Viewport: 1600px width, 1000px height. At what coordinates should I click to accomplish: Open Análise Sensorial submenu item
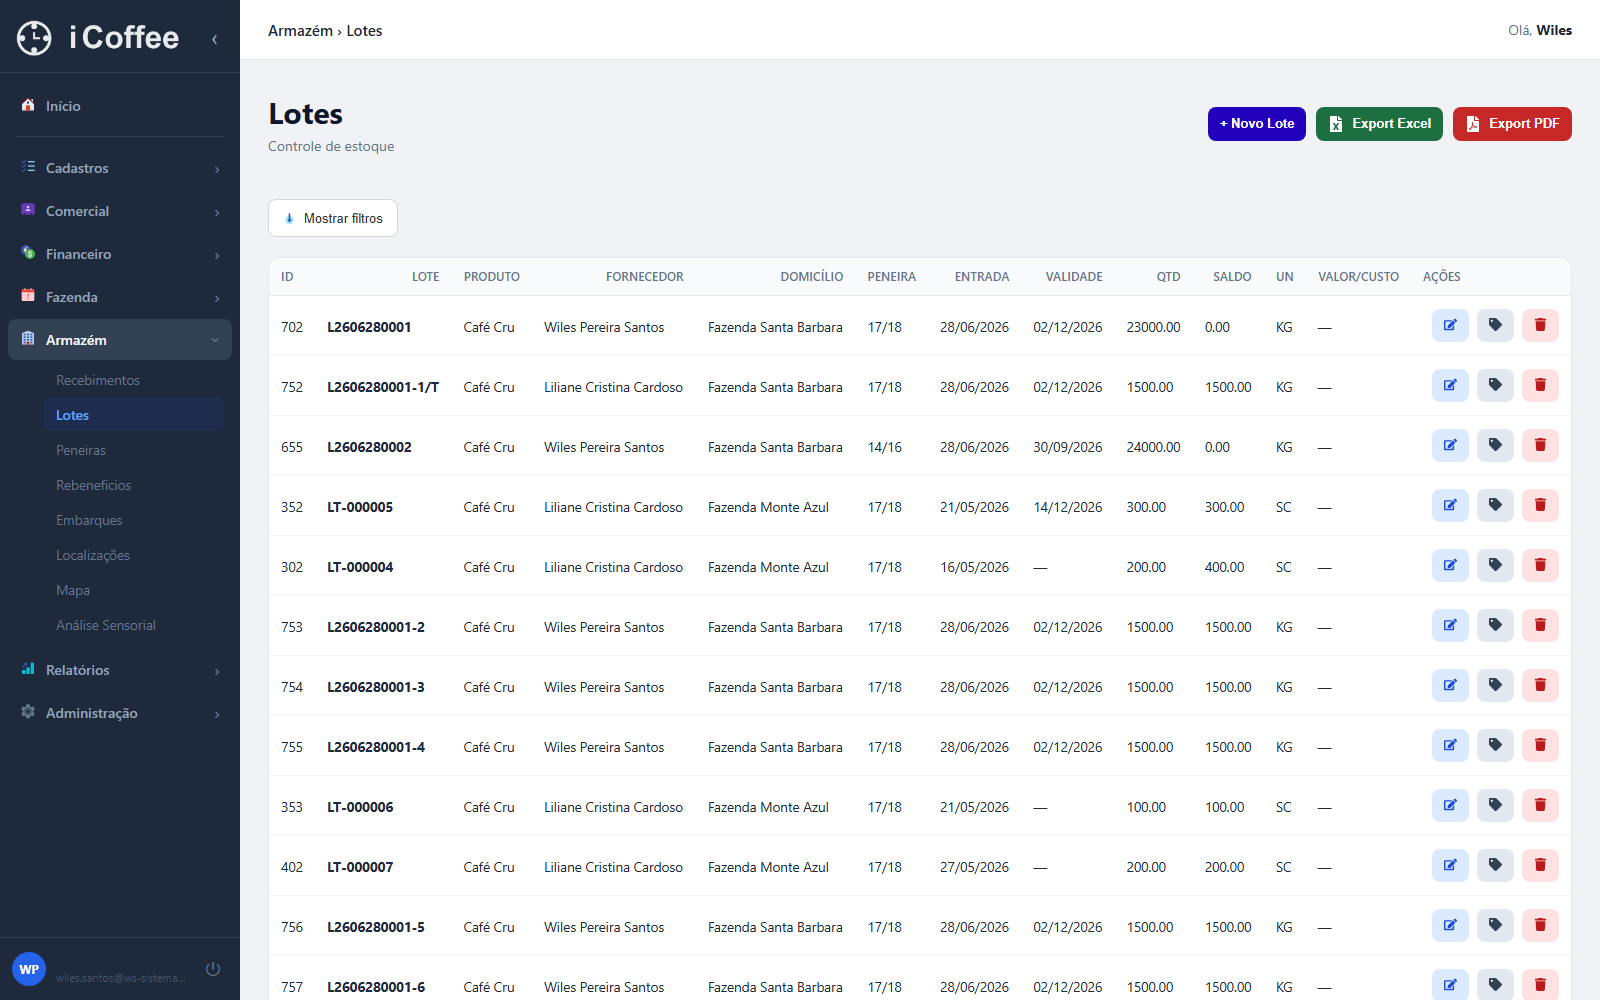134,625
